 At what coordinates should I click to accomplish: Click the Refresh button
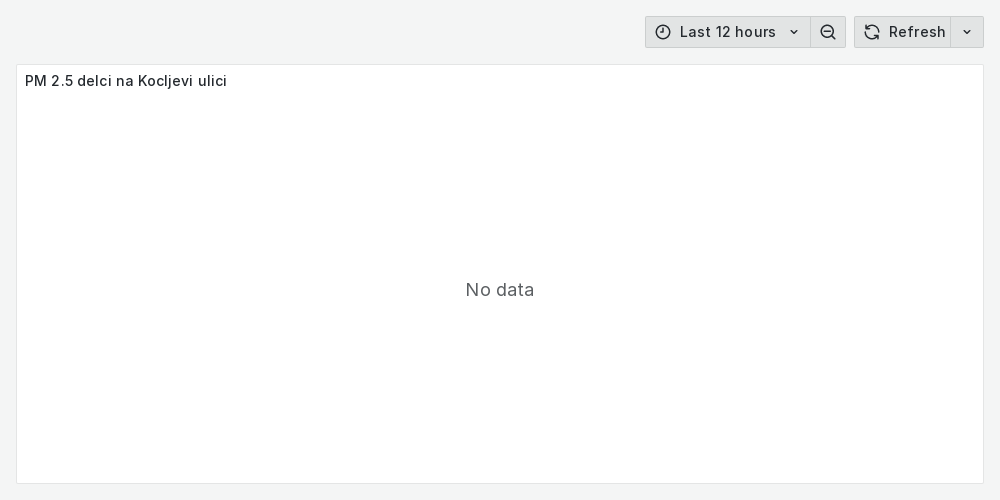(x=903, y=32)
